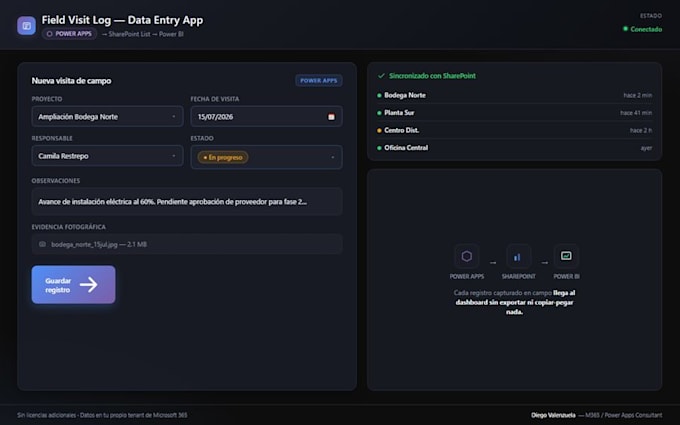Expand the Estado dropdown arrow
680x425 pixels.
tap(333, 157)
